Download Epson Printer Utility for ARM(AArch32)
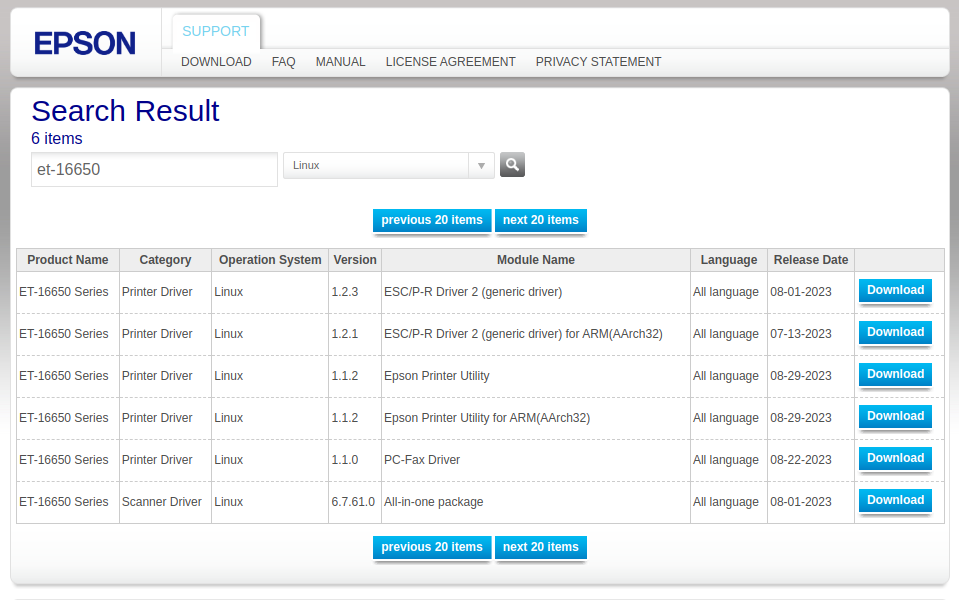This screenshot has width=959, height=600. click(x=895, y=417)
